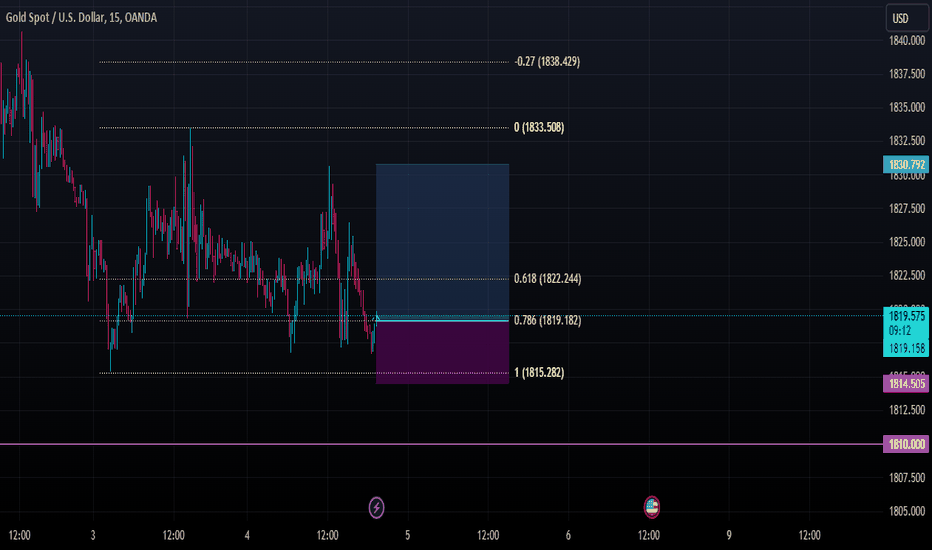Select the purple horizontal line at 1810
This screenshot has height=550, width=932.
tap(441, 444)
